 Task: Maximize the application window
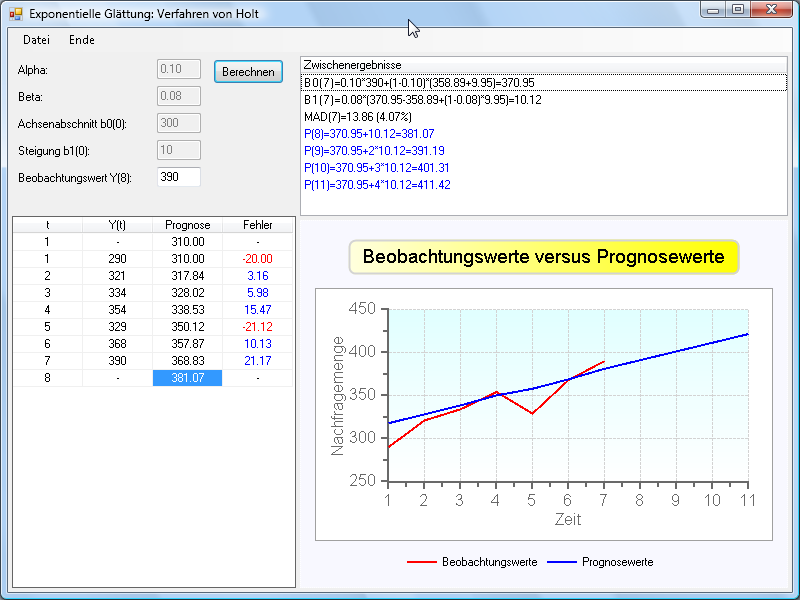pos(738,10)
